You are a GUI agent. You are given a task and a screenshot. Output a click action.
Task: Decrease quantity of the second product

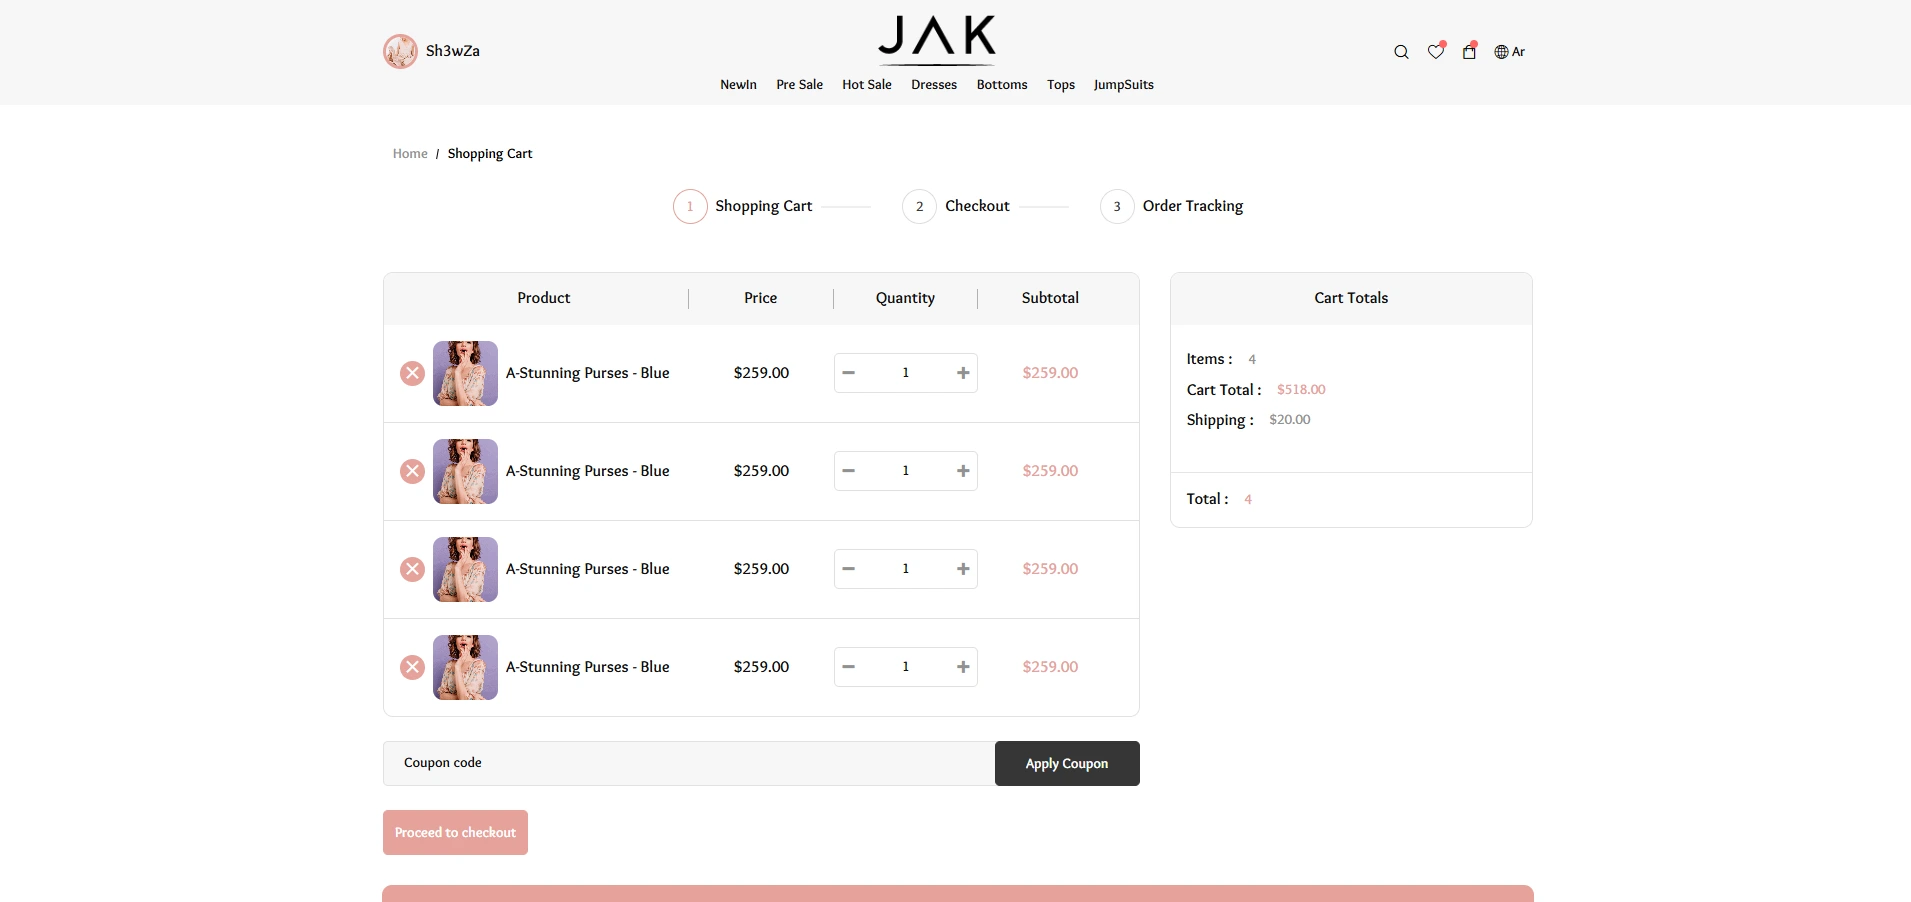(849, 471)
